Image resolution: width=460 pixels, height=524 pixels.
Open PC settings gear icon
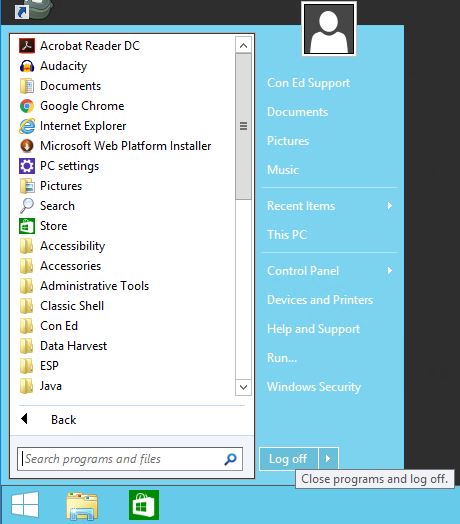(x=27, y=166)
